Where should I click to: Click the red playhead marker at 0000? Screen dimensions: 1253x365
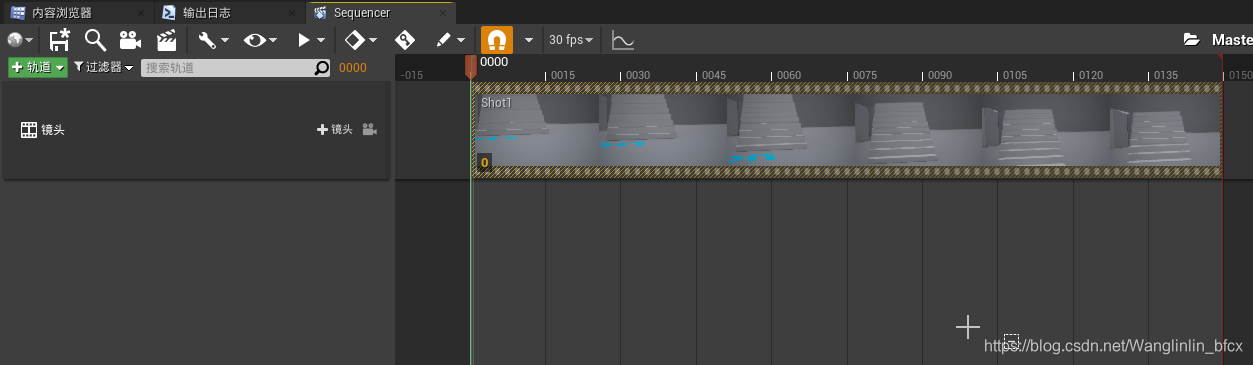(x=471, y=66)
